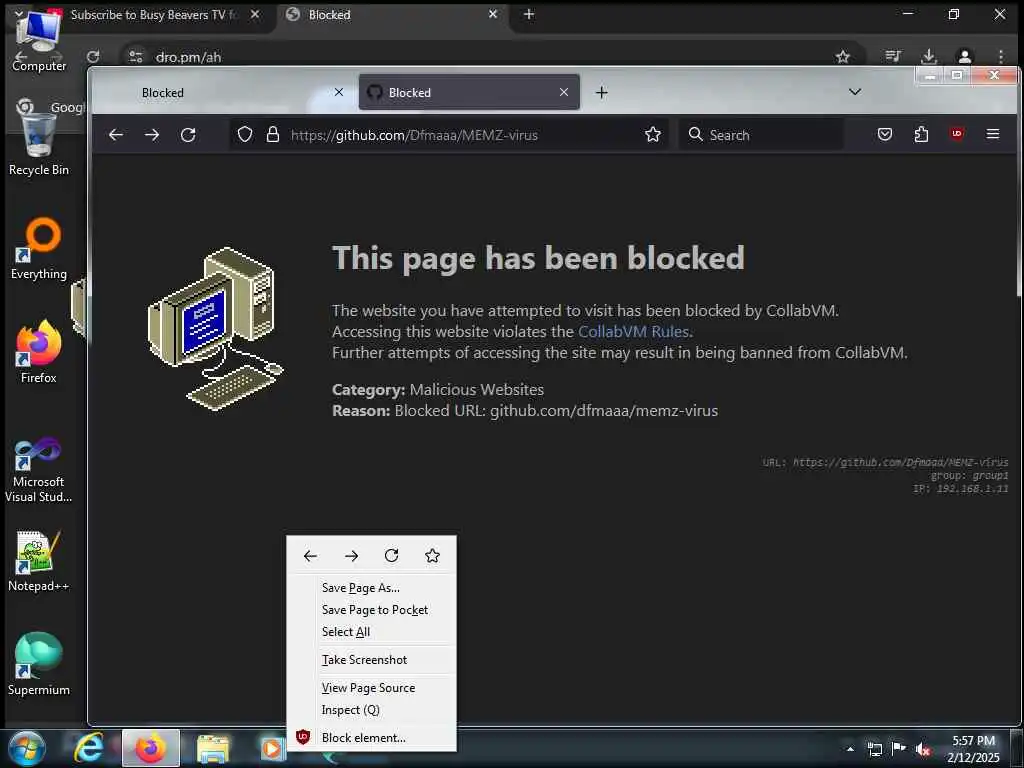Open Chrome profile avatar icon
The height and width of the screenshot is (768, 1024).
[x=965, y=57]
